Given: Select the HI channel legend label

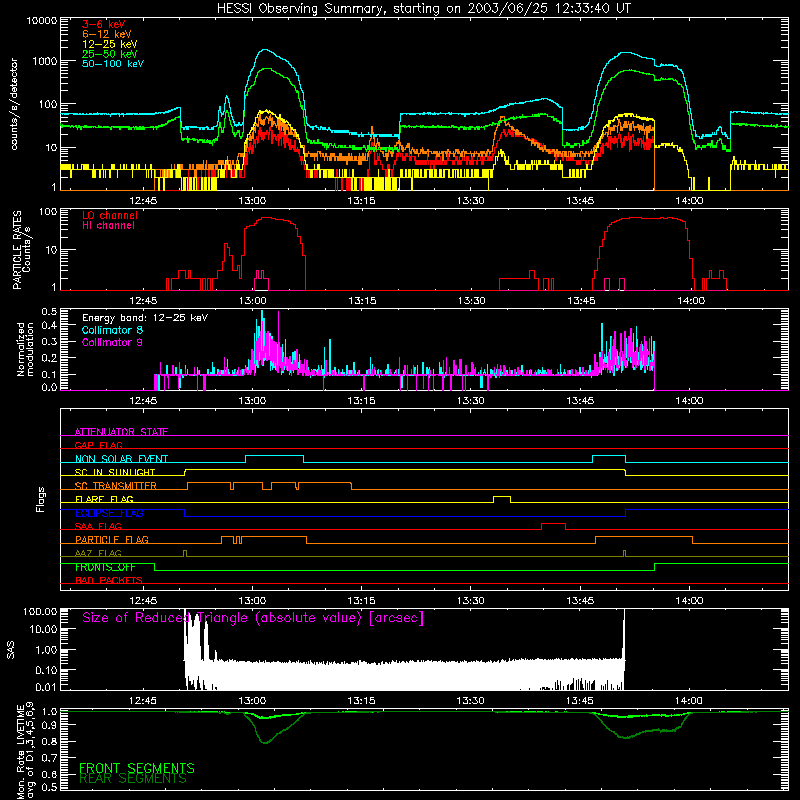Looking at the screenshot, I should pos(109,226).
